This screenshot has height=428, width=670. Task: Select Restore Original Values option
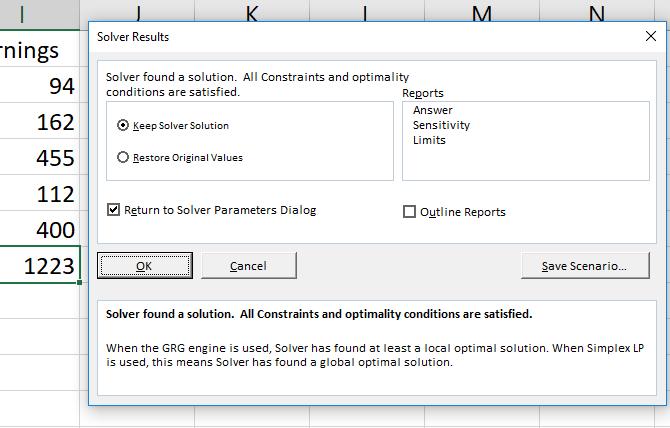coord(123,157)
